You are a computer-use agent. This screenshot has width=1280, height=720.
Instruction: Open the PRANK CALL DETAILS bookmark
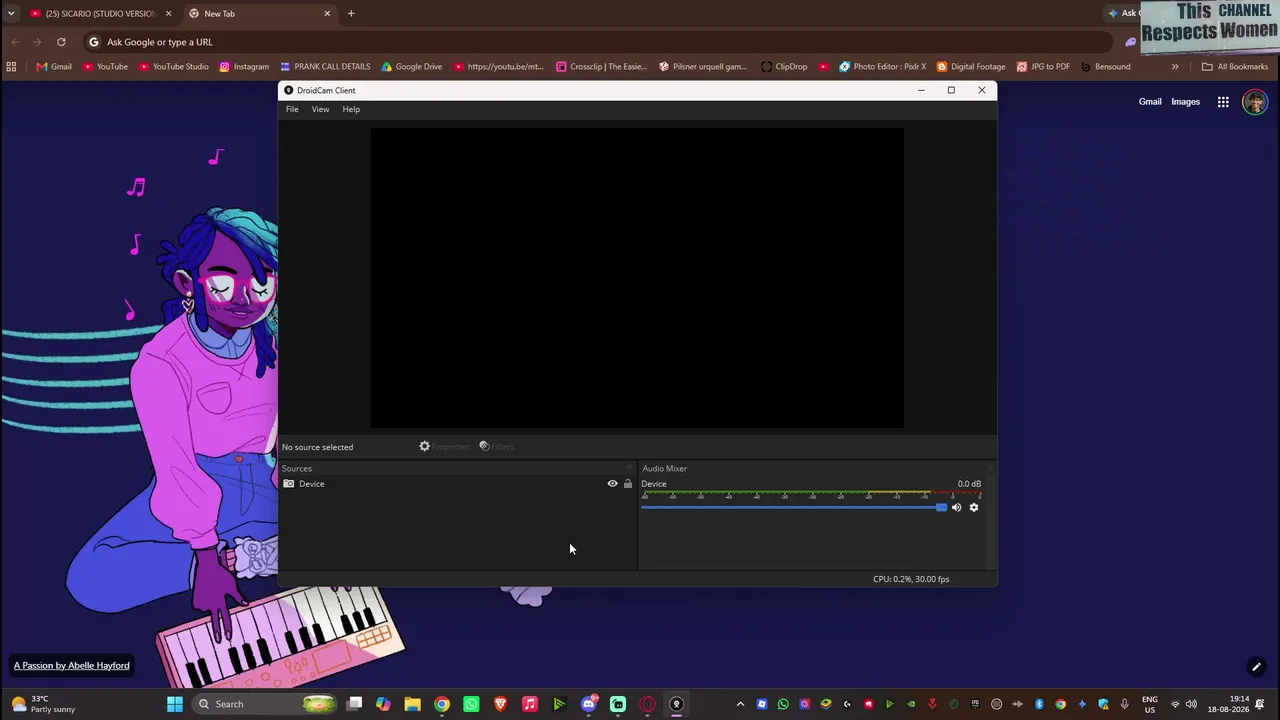coord(325,67)
